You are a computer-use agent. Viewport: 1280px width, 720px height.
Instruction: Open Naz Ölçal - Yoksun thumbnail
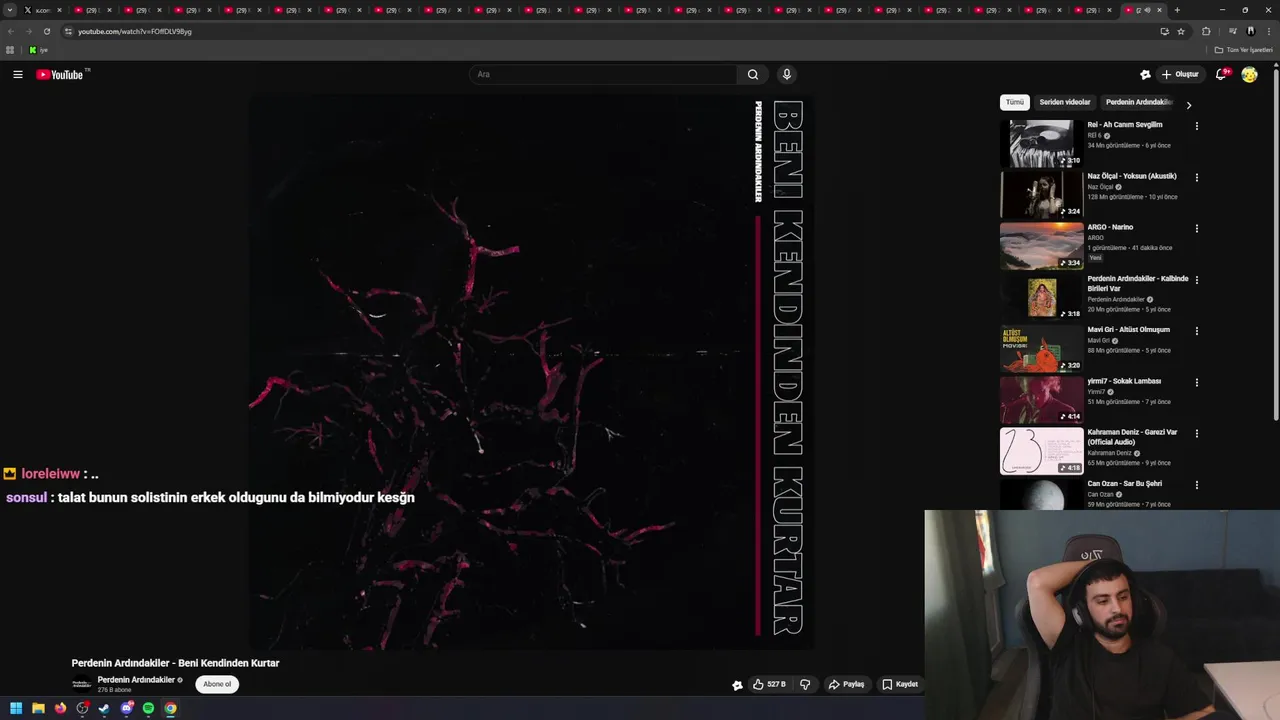(1042, 194)
